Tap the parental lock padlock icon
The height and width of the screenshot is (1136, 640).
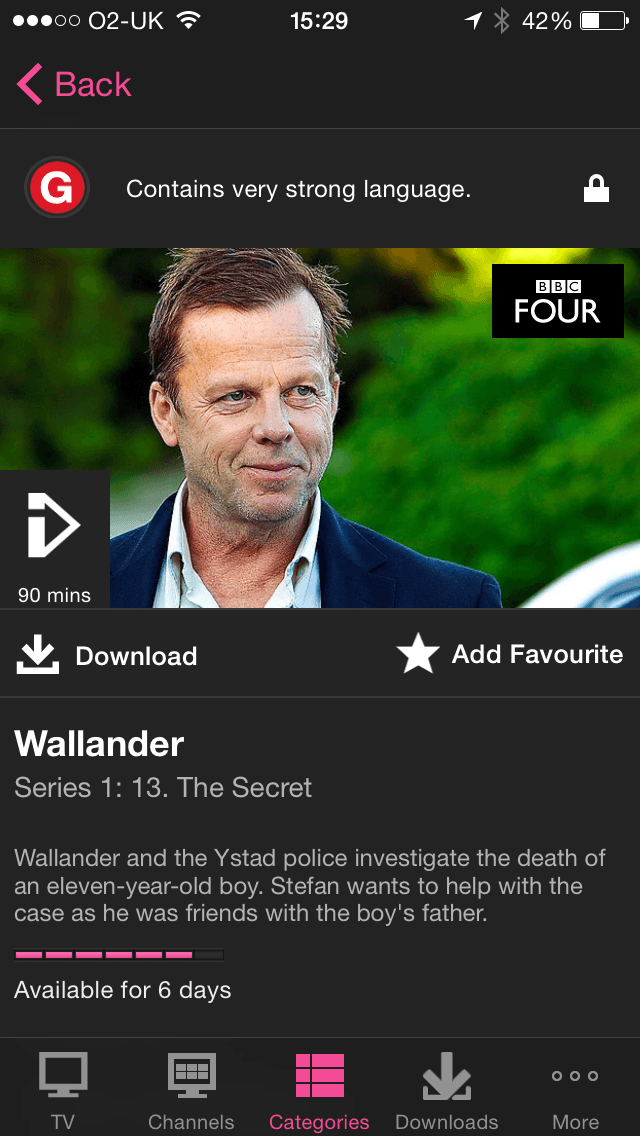point(597,191)
